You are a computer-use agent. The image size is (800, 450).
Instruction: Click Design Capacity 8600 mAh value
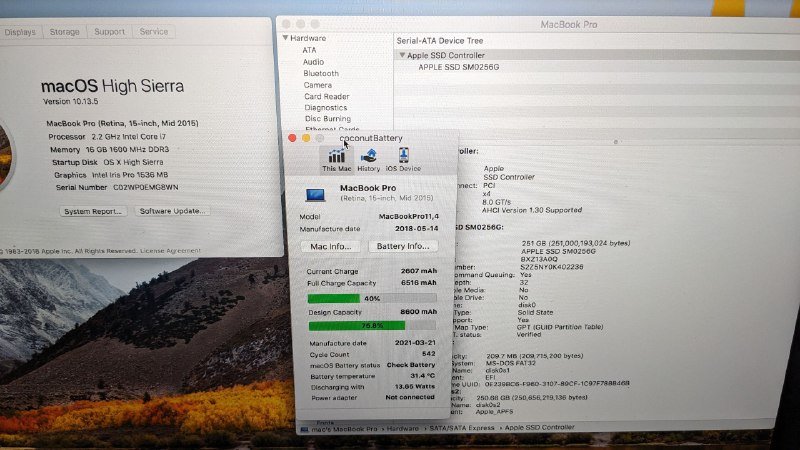click(x=418, y=312)
